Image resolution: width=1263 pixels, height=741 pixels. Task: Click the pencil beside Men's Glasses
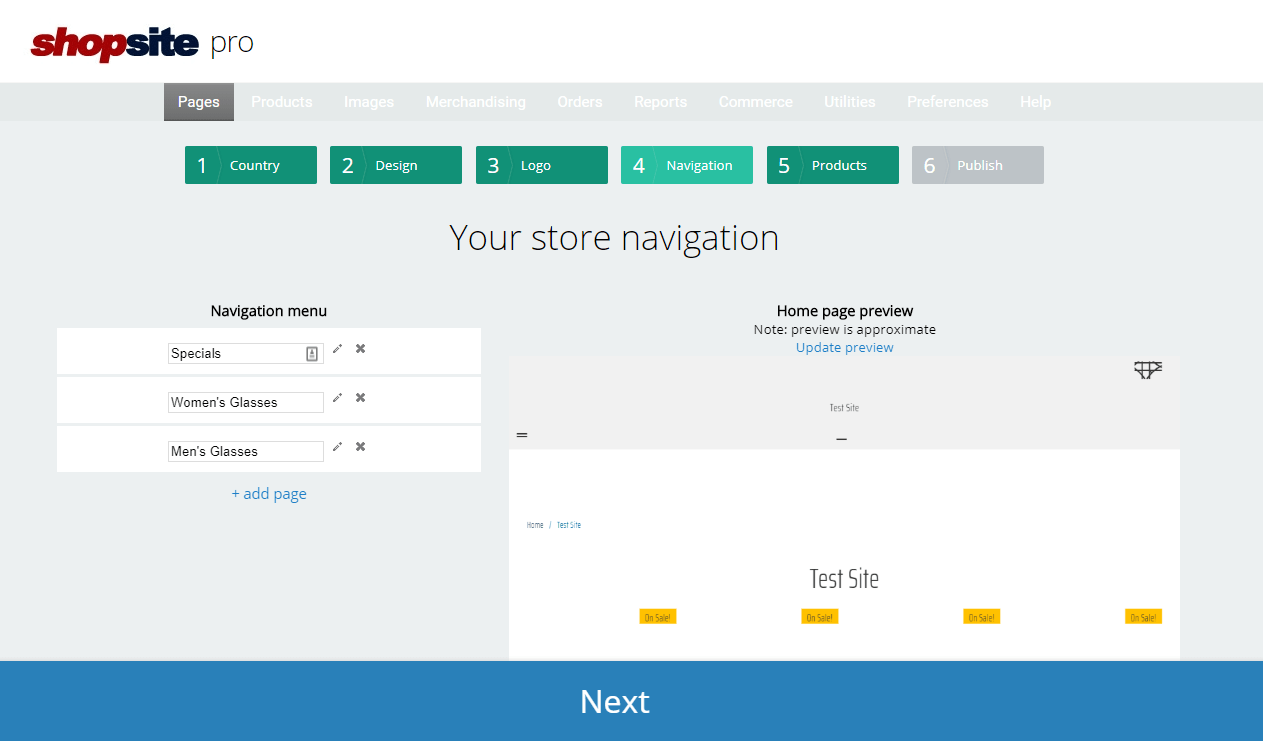pos(337,447)
